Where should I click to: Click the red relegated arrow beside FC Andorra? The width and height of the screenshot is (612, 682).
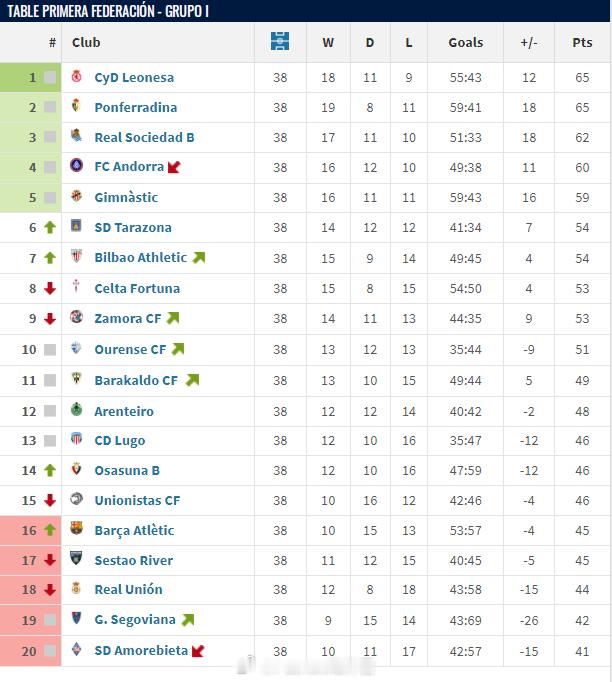point(174,167)
